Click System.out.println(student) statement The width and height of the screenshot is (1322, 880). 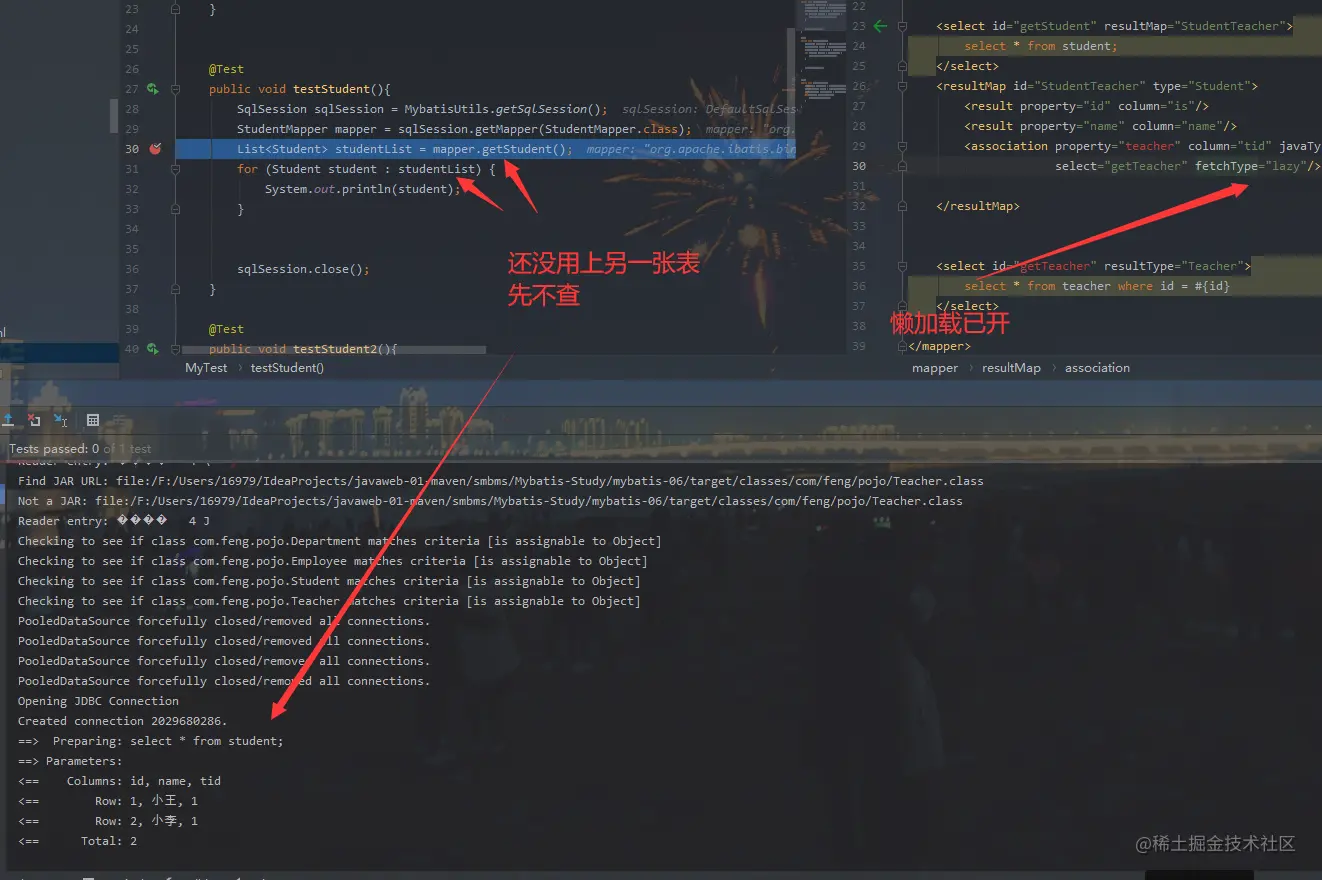coord(363,189)
